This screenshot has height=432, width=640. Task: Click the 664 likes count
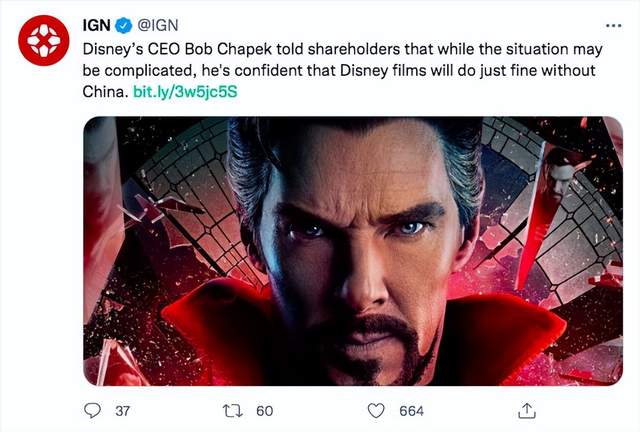click(x=411, y=411)
